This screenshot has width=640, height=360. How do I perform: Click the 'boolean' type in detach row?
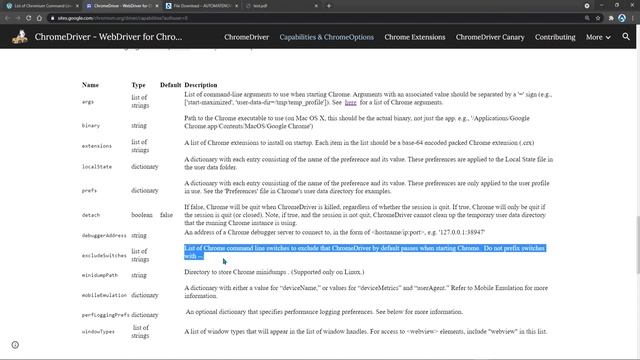pos(142,215)
